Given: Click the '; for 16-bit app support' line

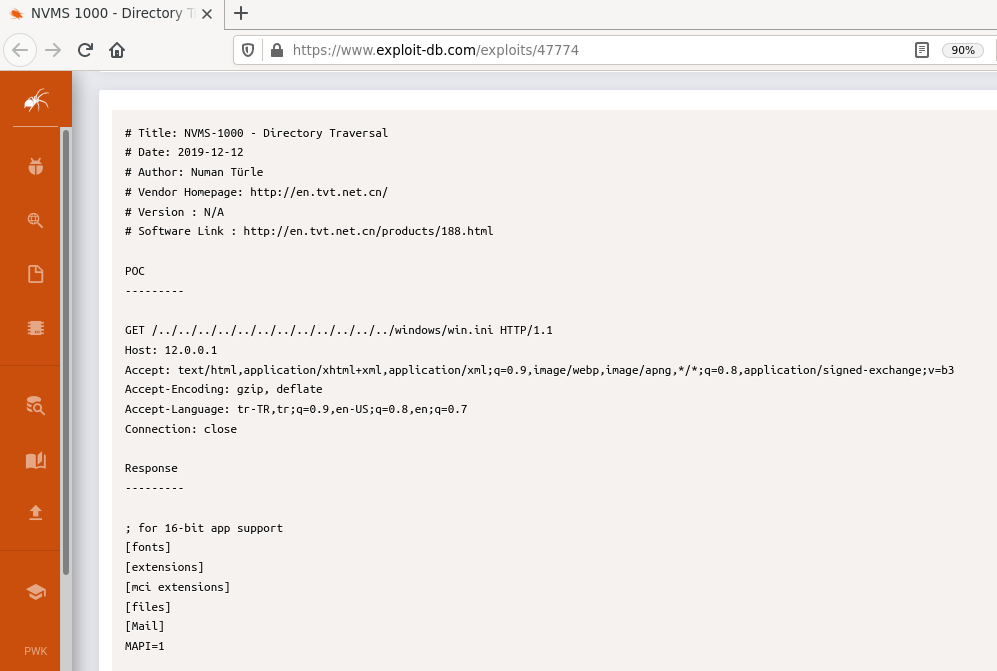Looking at the screenshot, I should [204, 528].
